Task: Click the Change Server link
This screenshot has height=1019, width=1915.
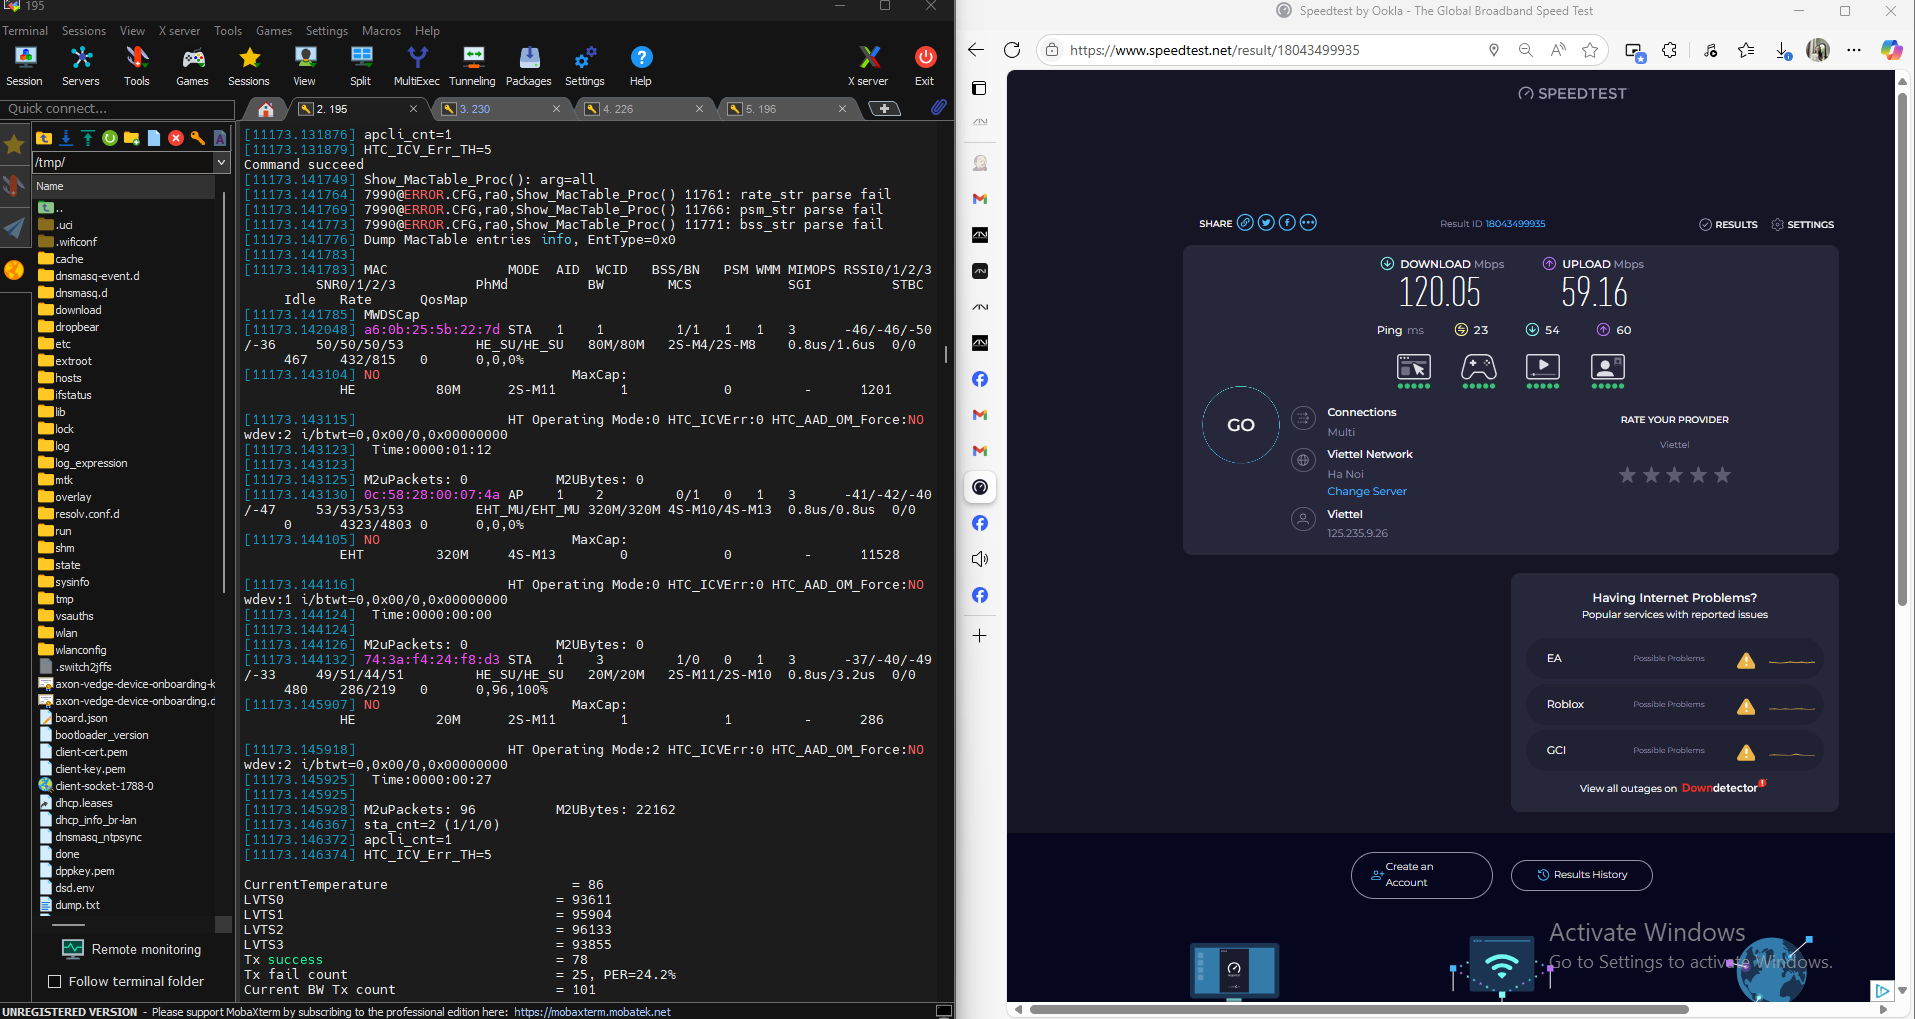Action: 1366,491
